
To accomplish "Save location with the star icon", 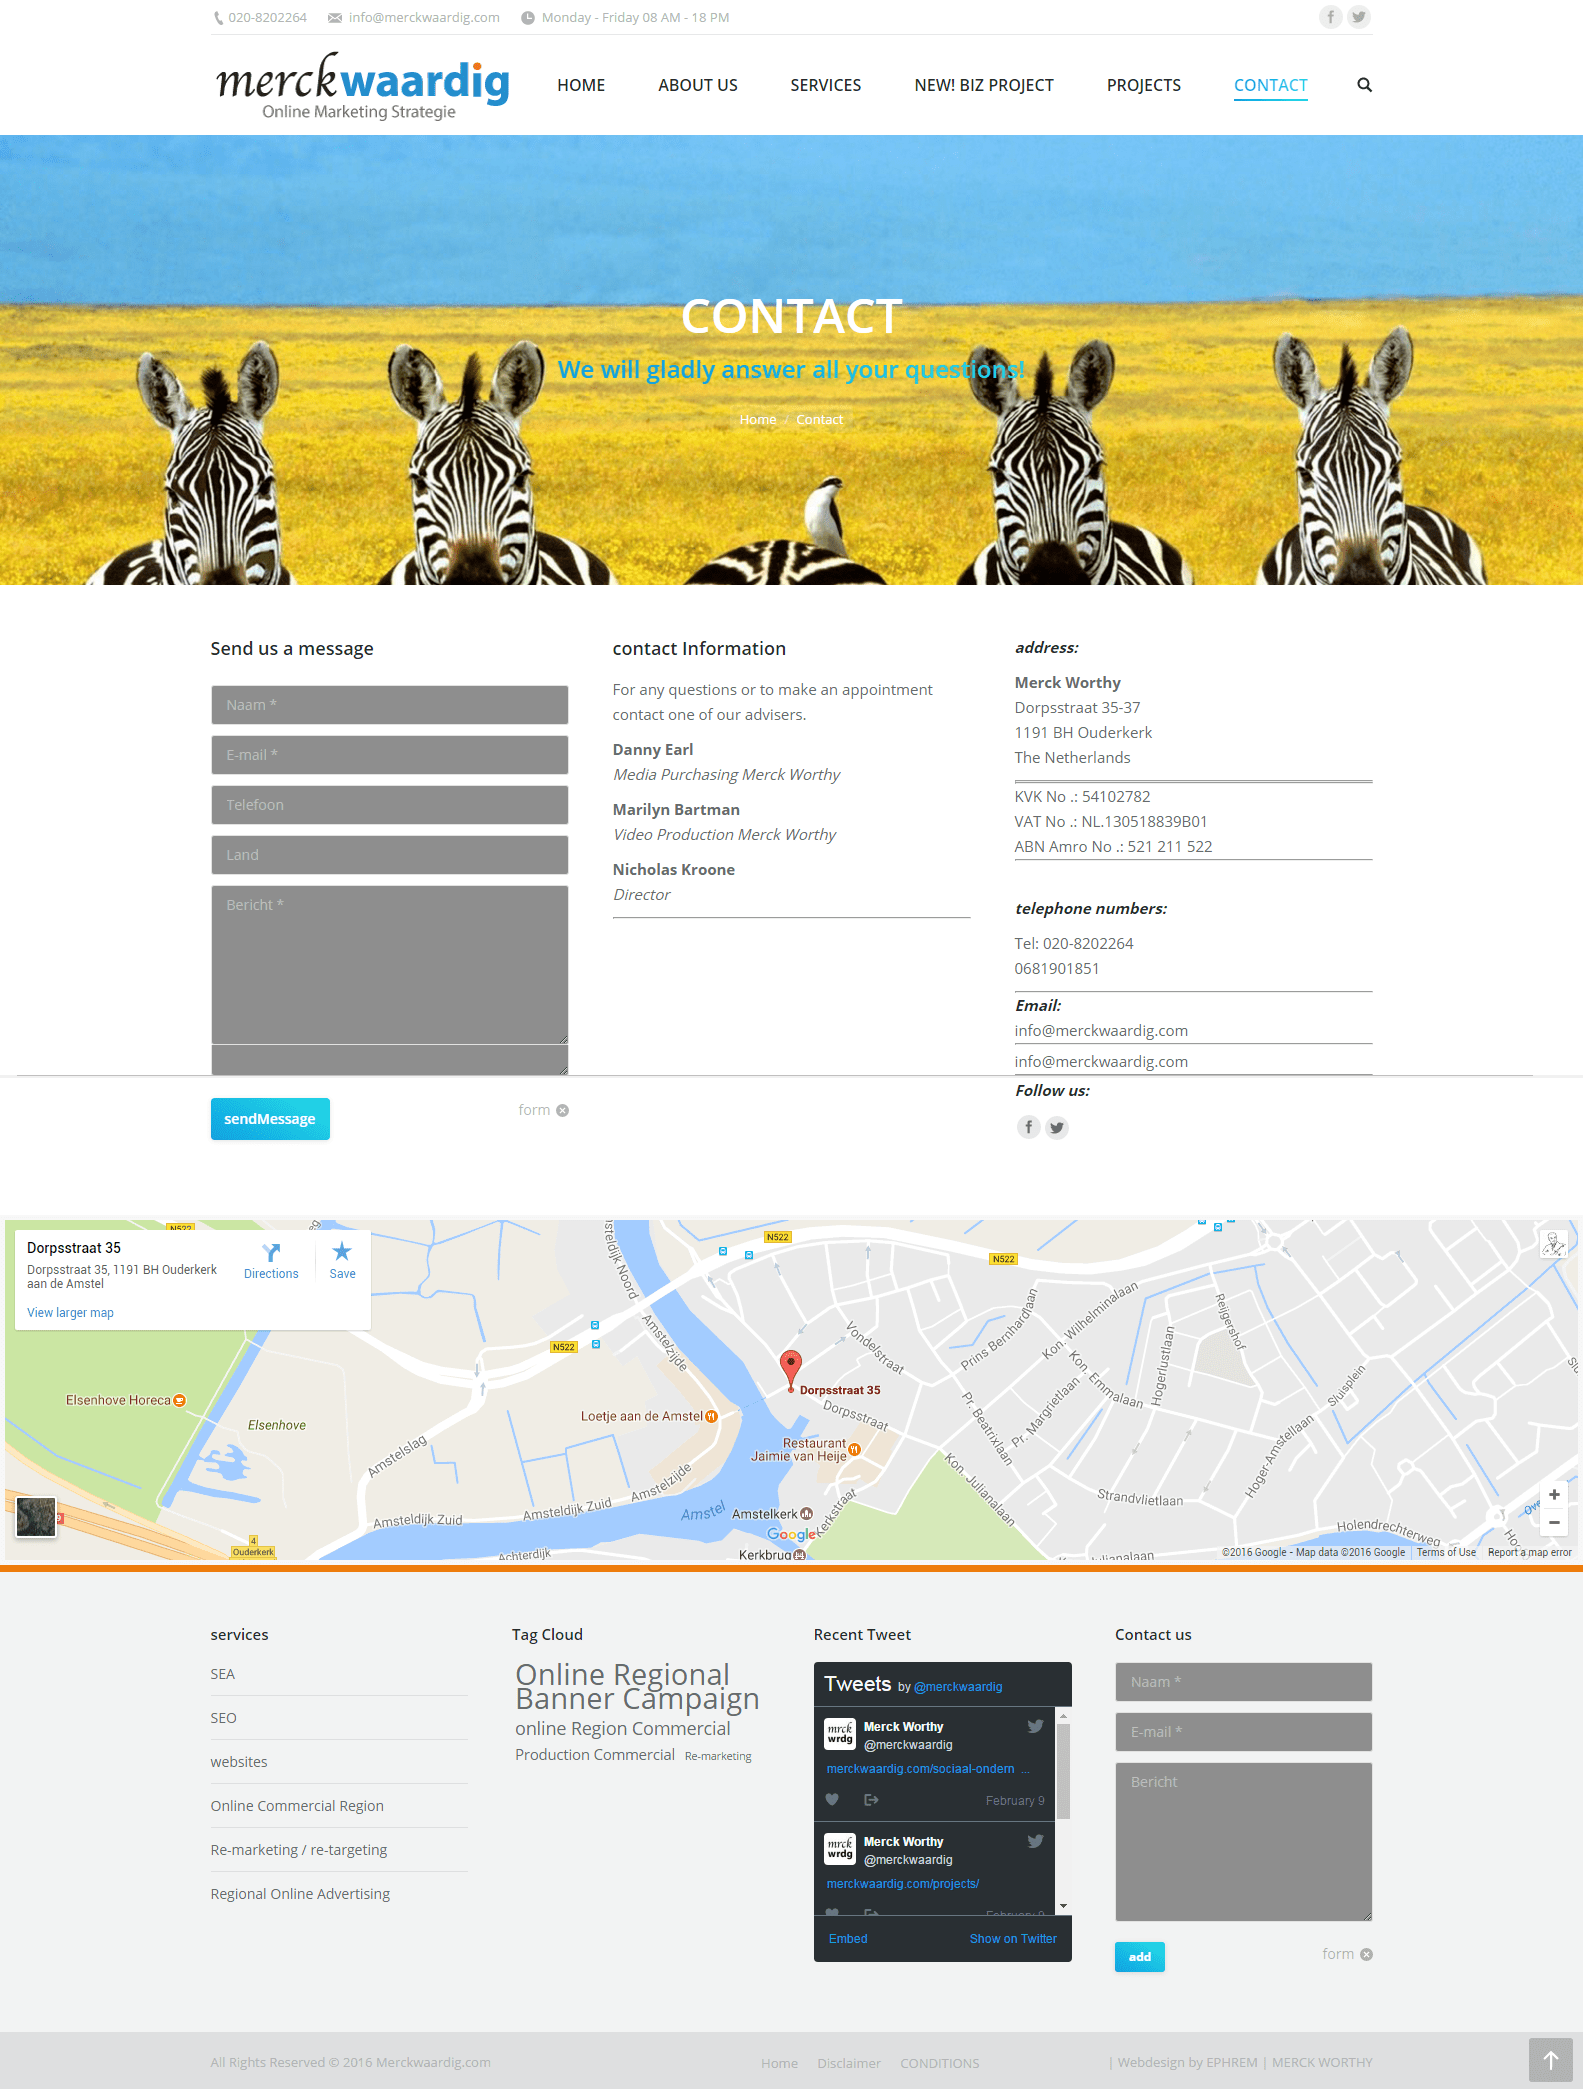I will (x=342, y=1252).
